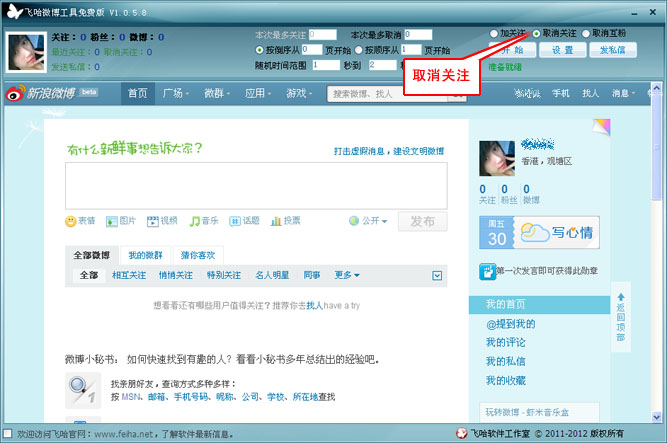Open 我的私信 in sidebar

click(505, 362)
